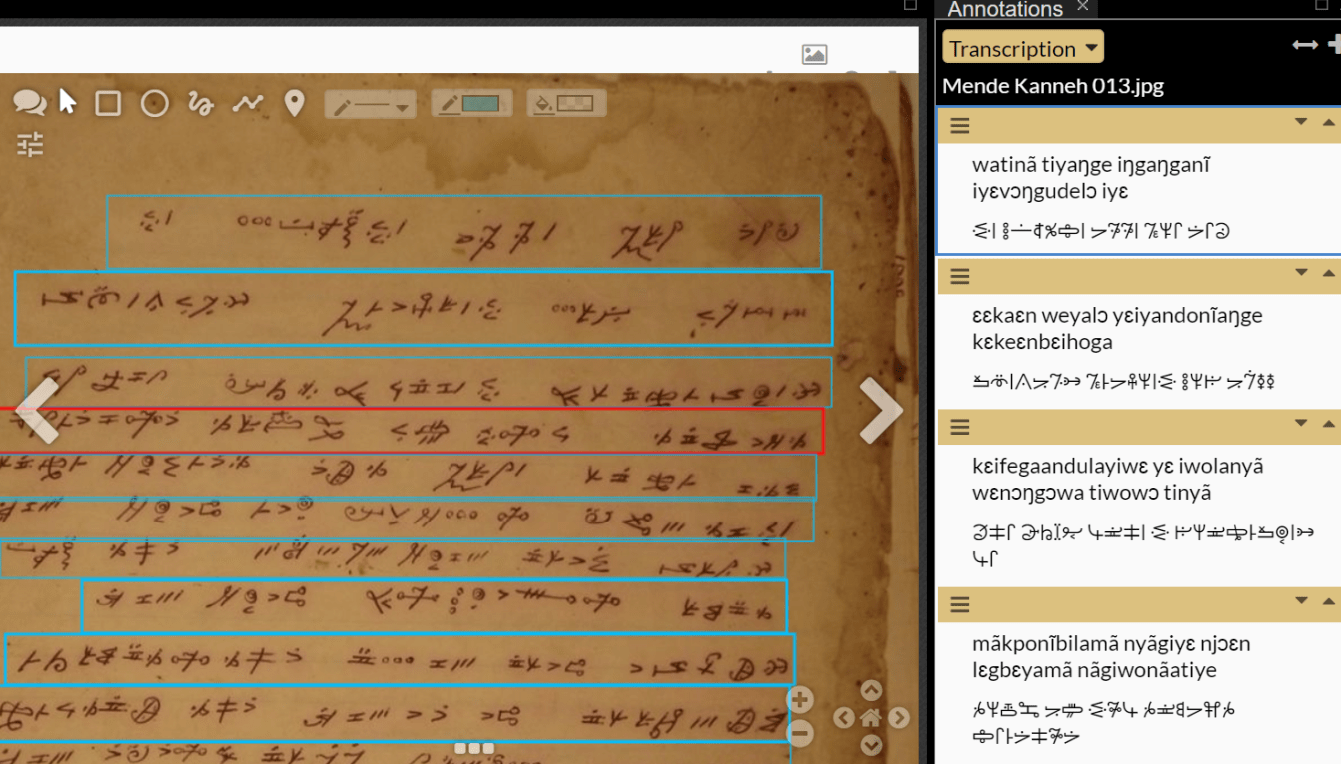Select the Rectangle annotation tool
The width and height of the screenshot is (1341, 764).
point(107,102)
